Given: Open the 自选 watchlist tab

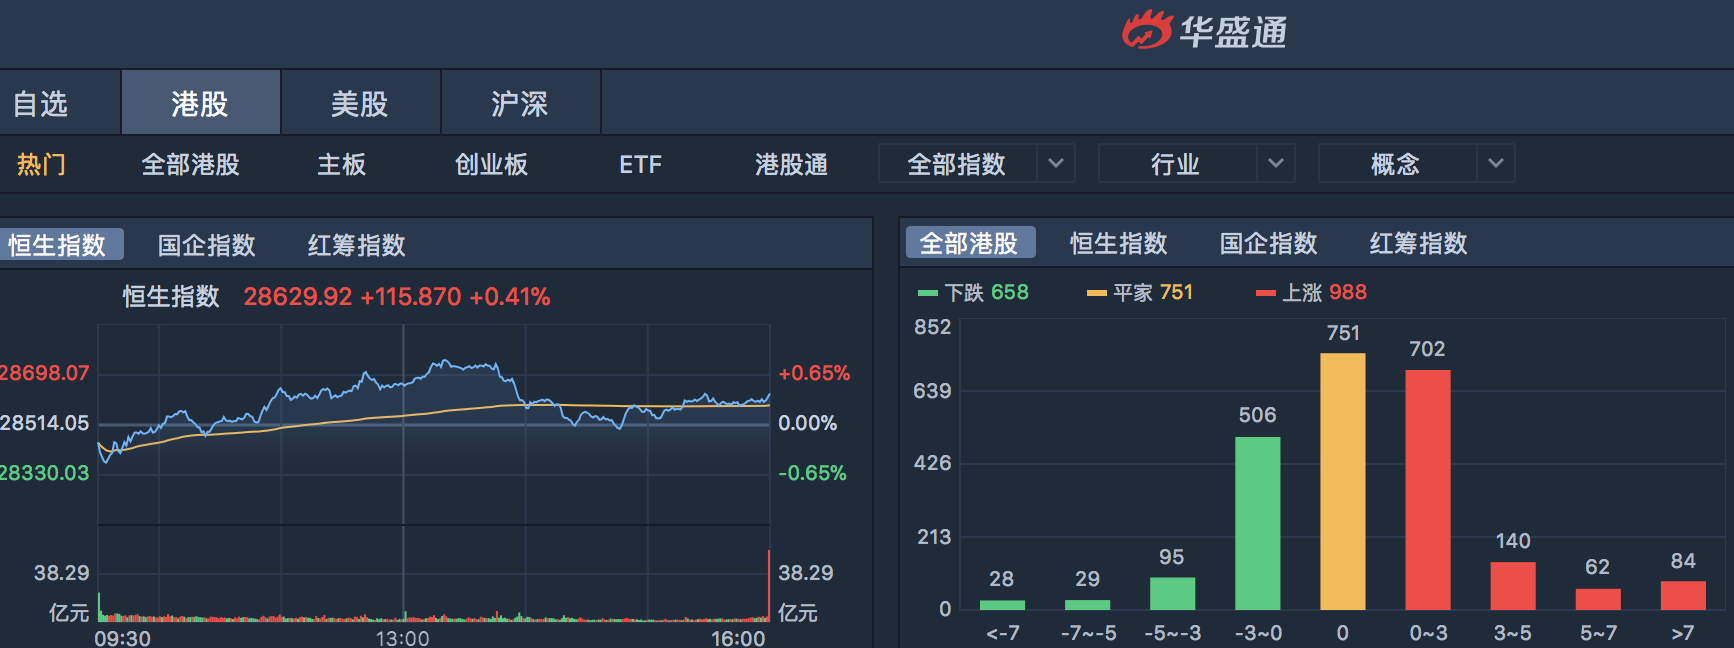Looking at the screenshot, I should point(40,103).
